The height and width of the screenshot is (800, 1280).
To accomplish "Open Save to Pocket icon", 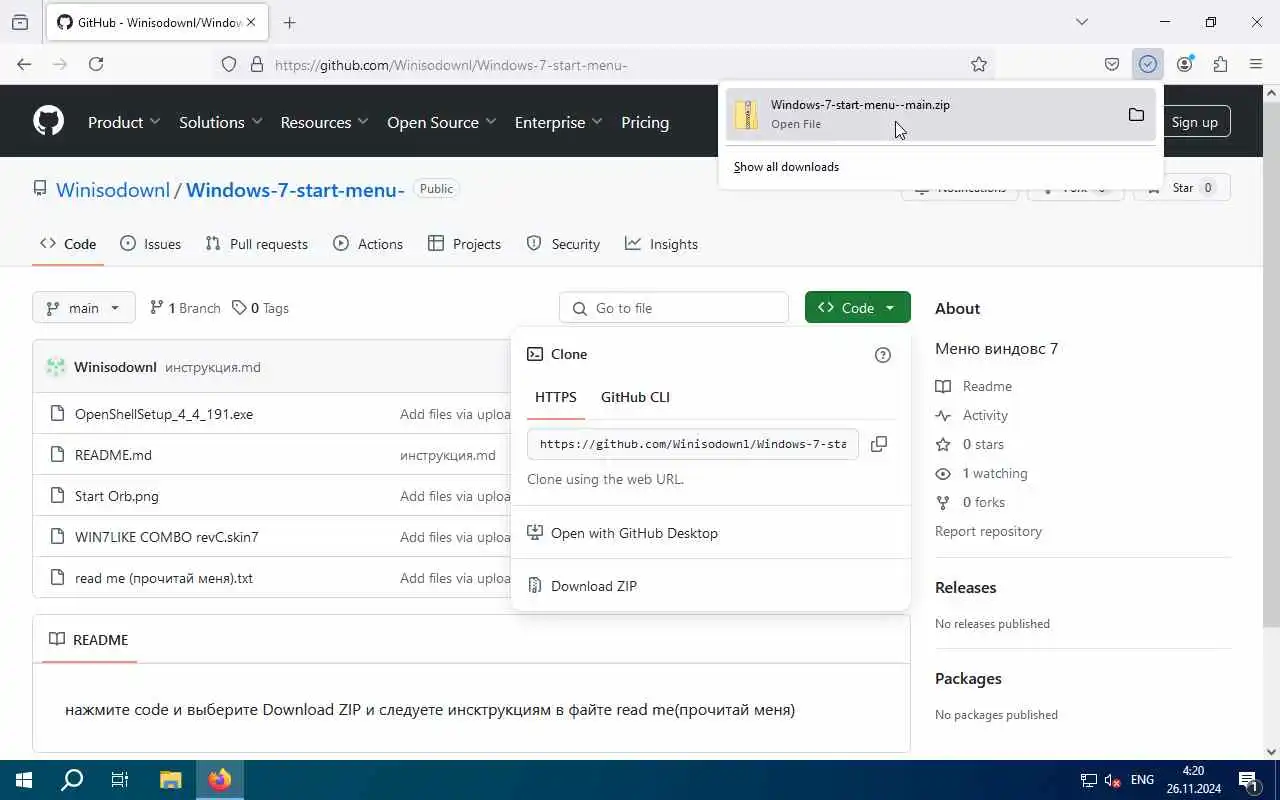I will [x=1112, y=64].
